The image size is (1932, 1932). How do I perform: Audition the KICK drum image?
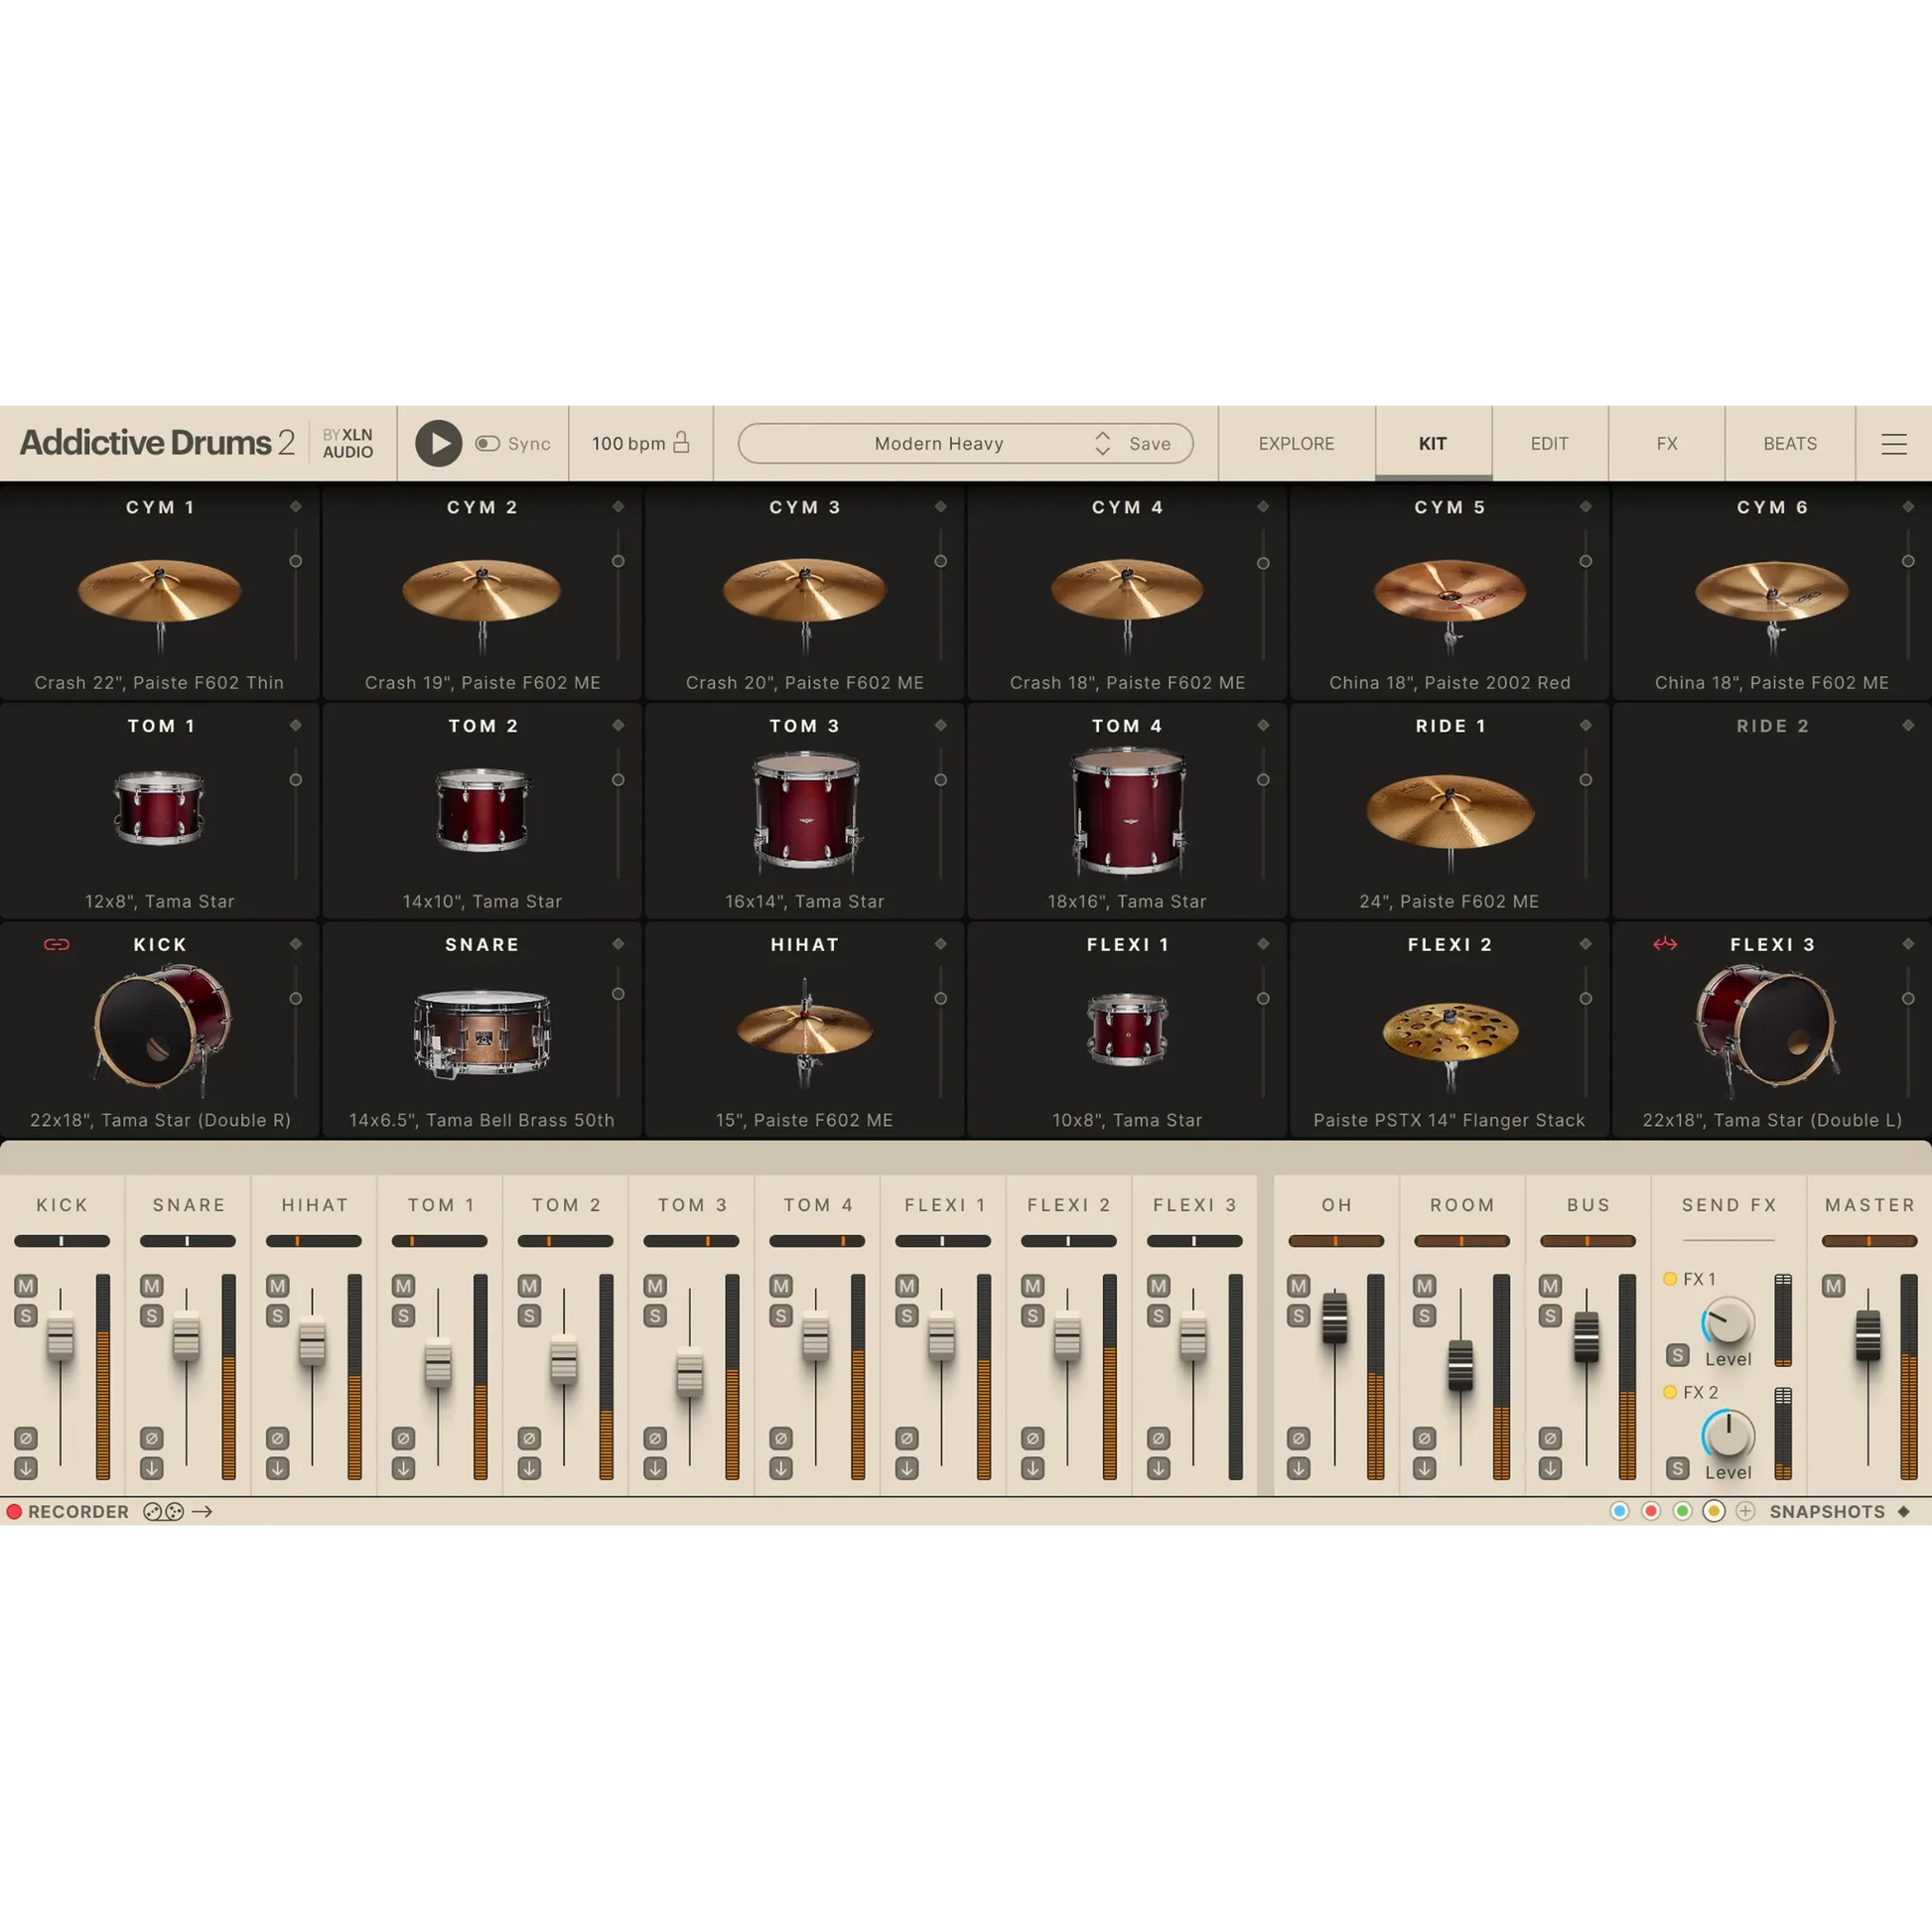pos(163,1028)
